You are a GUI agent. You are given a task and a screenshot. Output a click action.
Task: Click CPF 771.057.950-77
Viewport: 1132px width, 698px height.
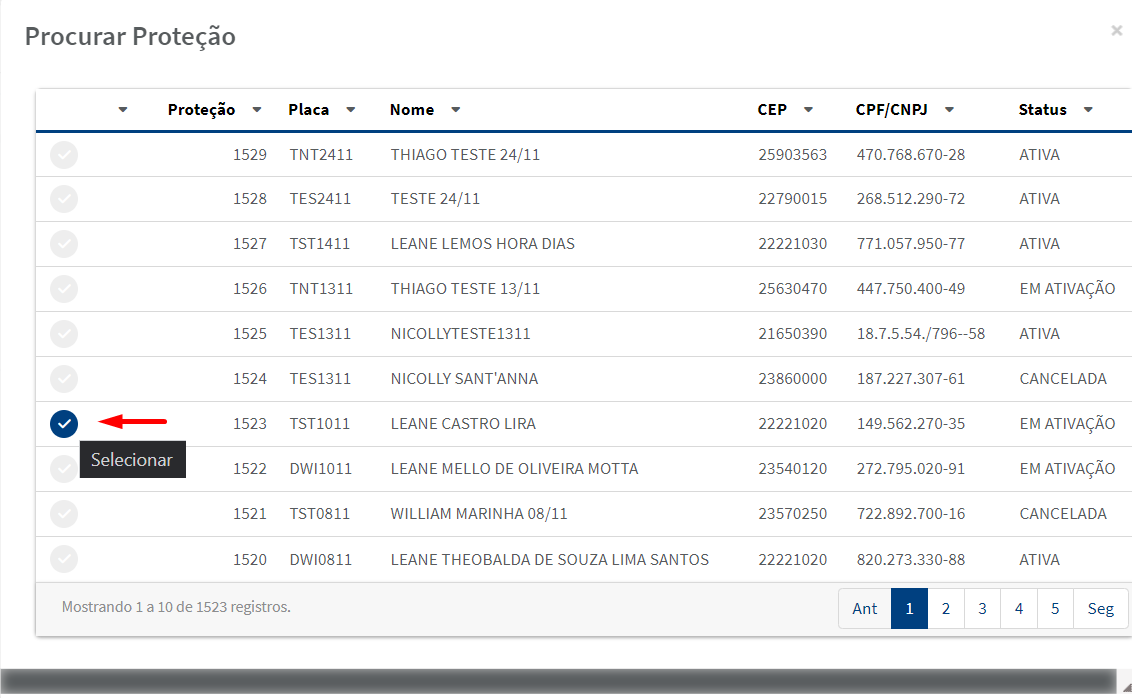(910, 244)
